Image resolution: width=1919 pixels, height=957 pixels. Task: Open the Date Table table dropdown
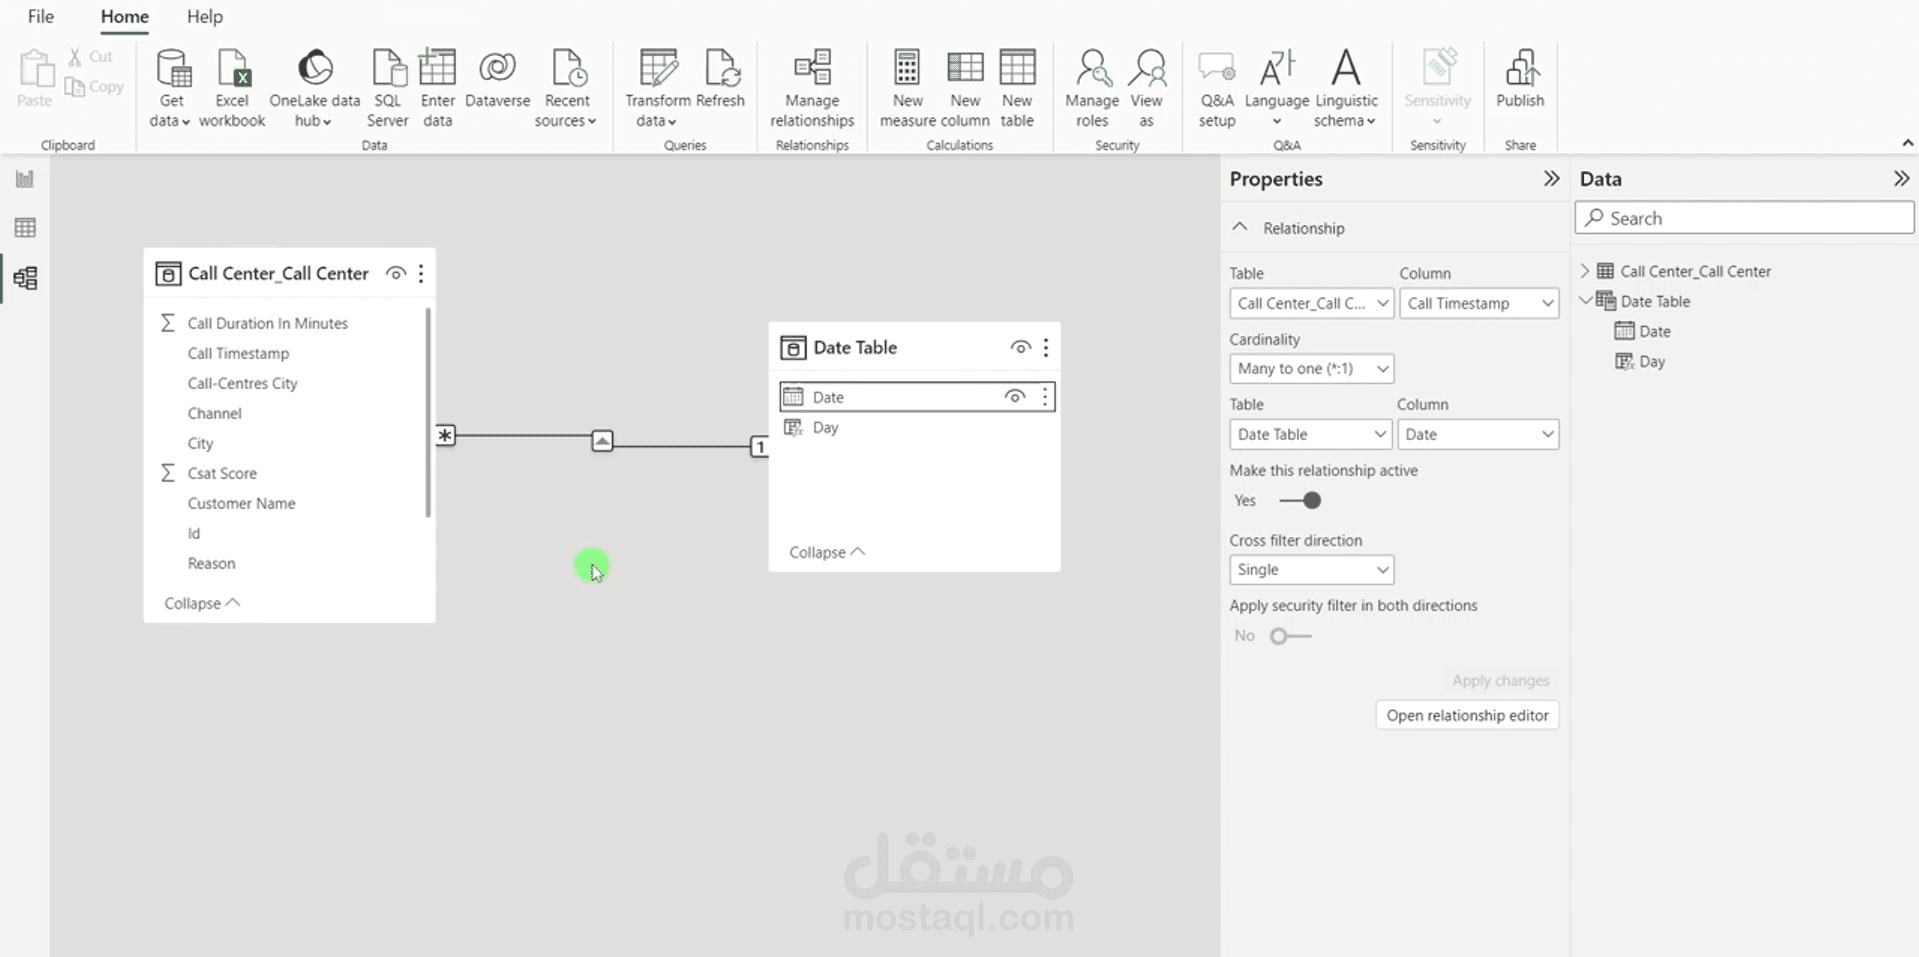1310,434
